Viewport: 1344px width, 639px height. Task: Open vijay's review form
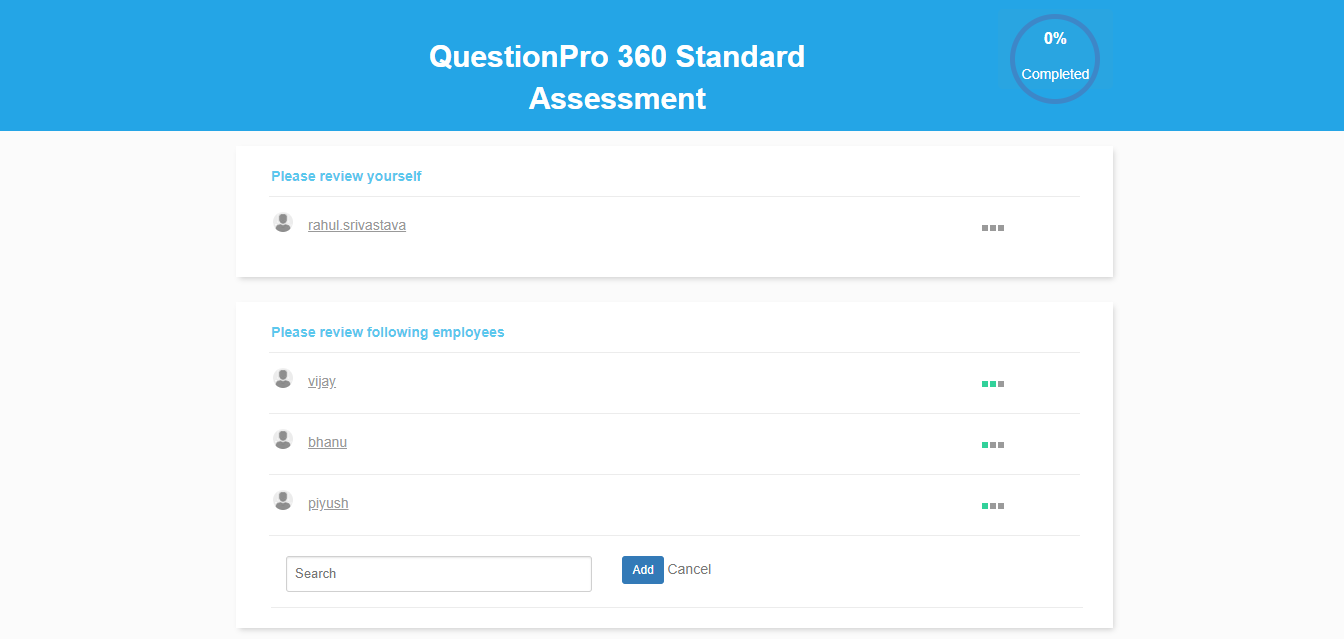(x=322, y=381)
